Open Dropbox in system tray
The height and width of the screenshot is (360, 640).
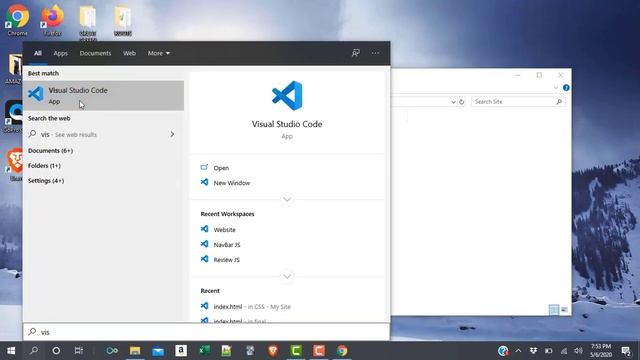point(533,351)
